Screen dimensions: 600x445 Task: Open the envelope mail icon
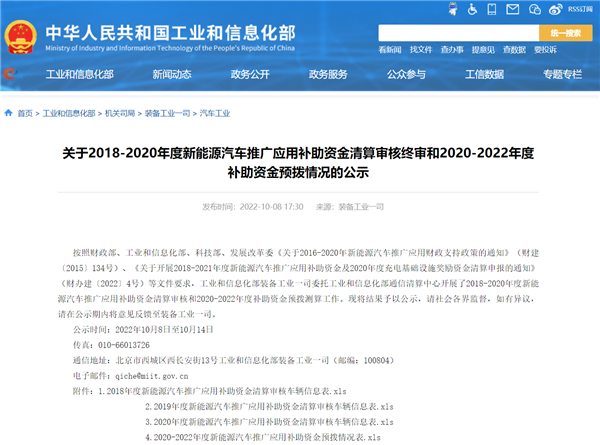point(513,9)
